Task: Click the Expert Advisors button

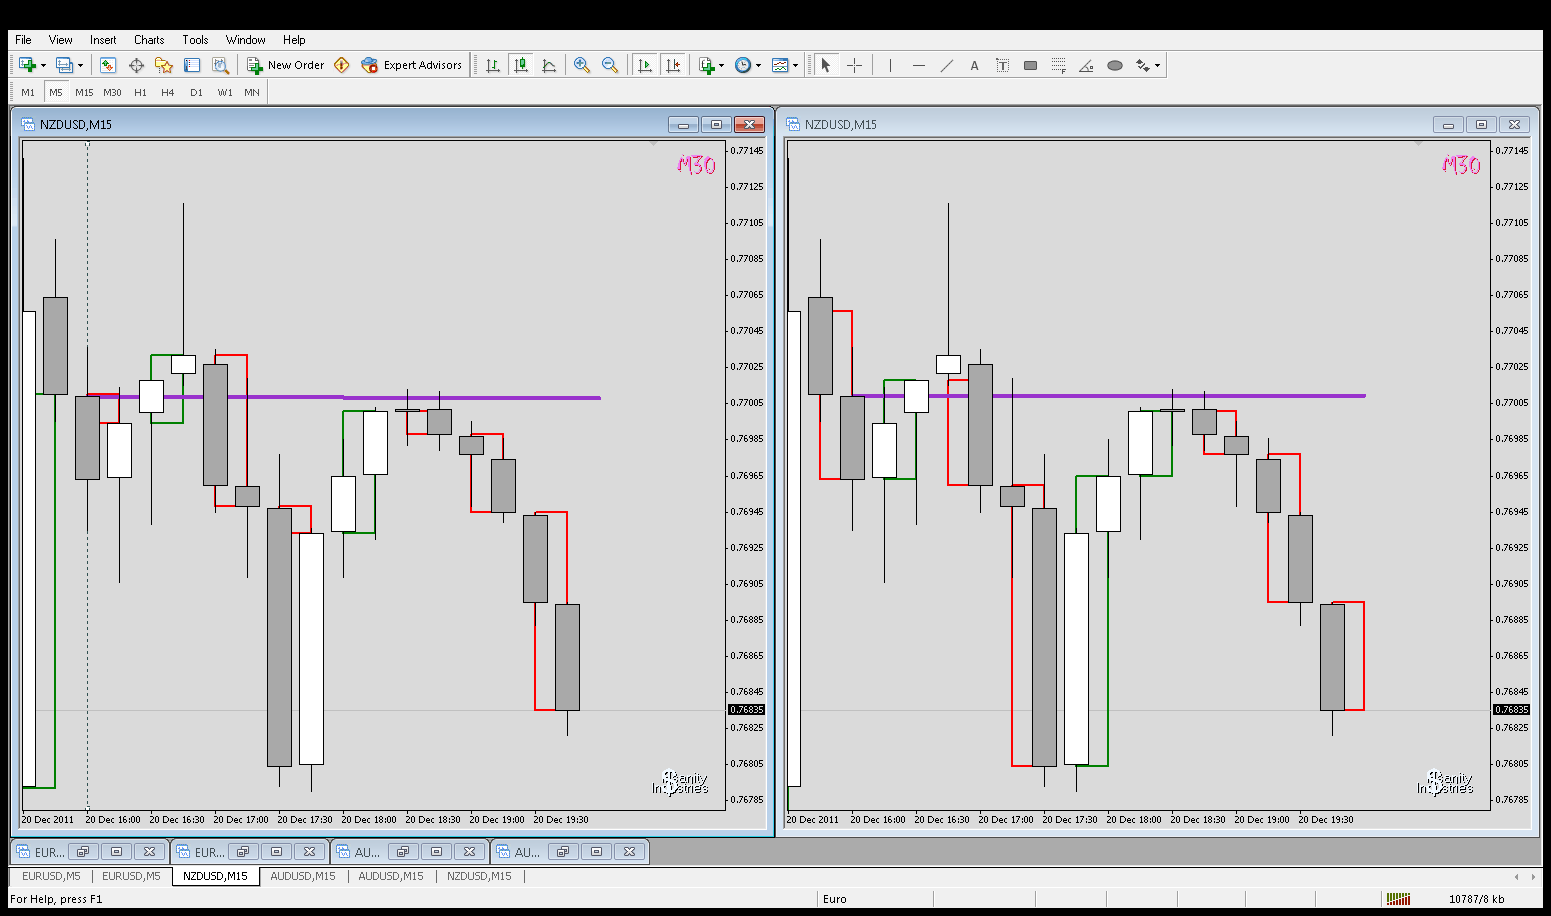Action: pos(412,65)
